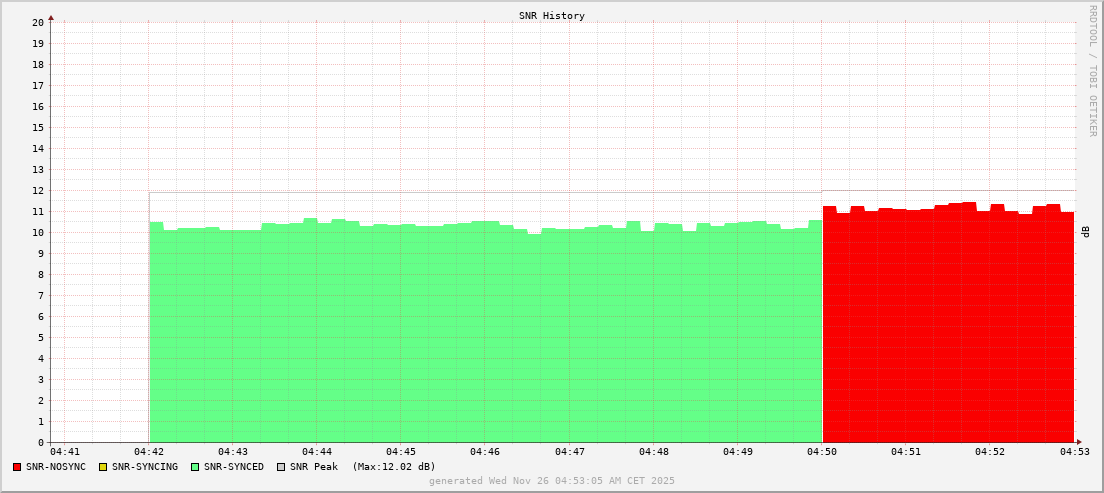Select the 04:46 tick on the time axis
This screenshot has height=493, width=1104.
[x=485, y=452]
